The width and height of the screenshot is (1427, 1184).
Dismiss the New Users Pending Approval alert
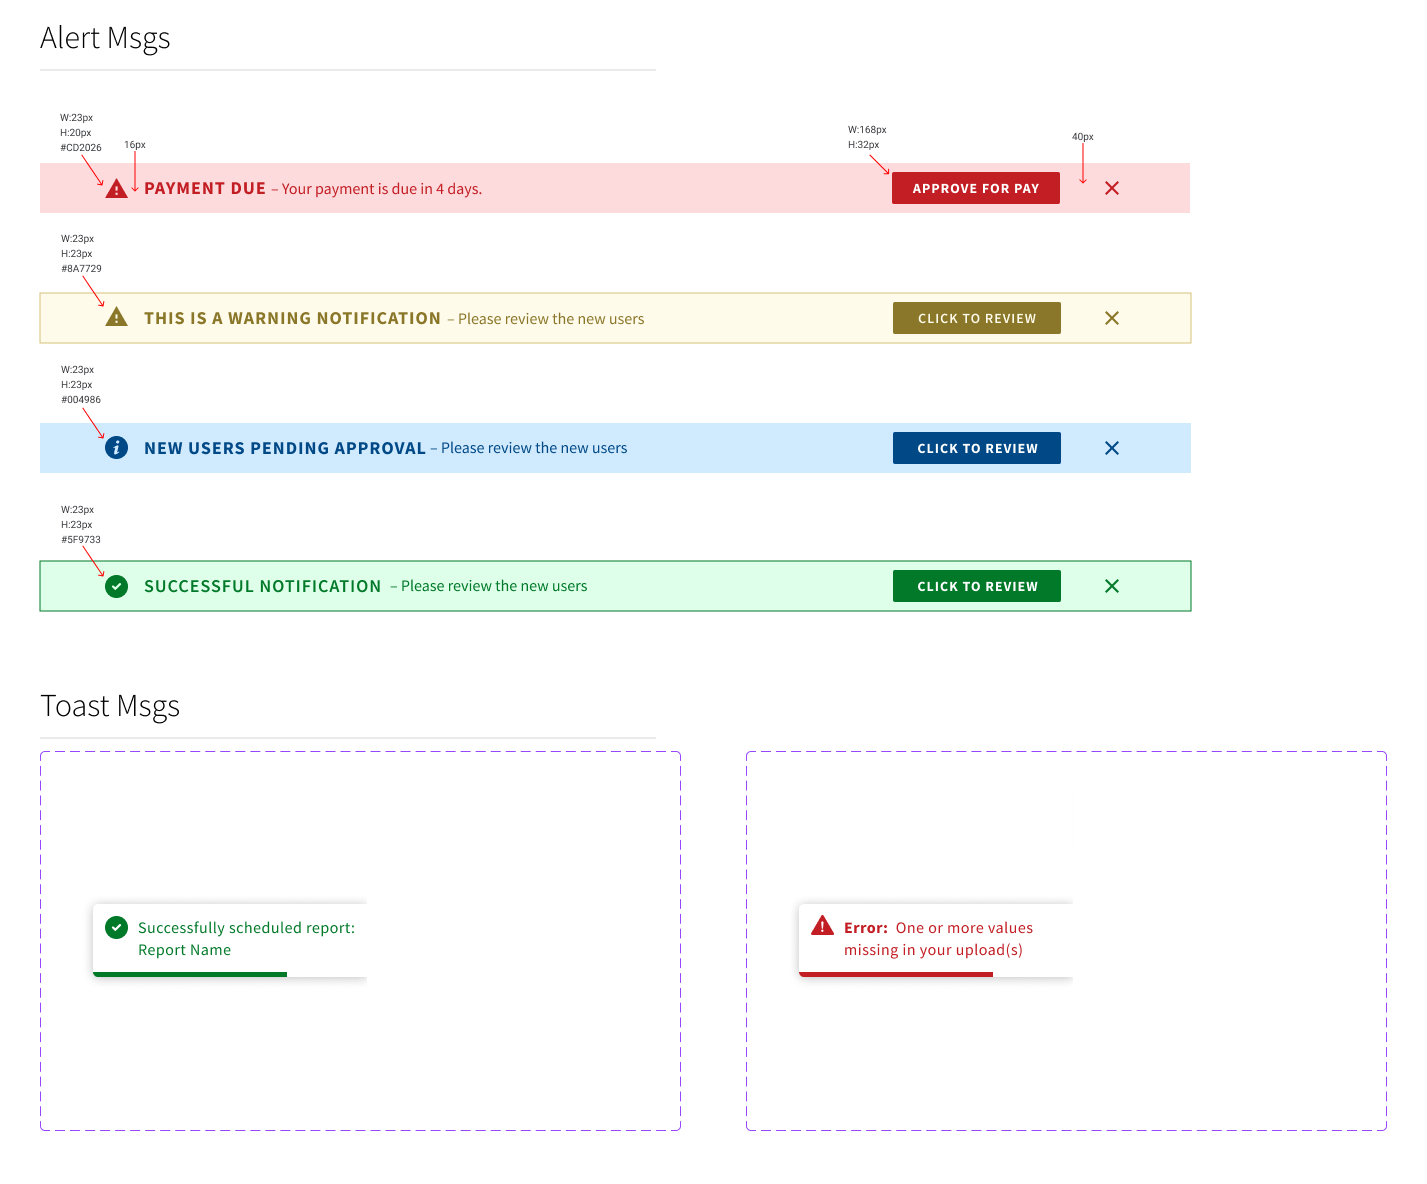(x=1111, y=448)
